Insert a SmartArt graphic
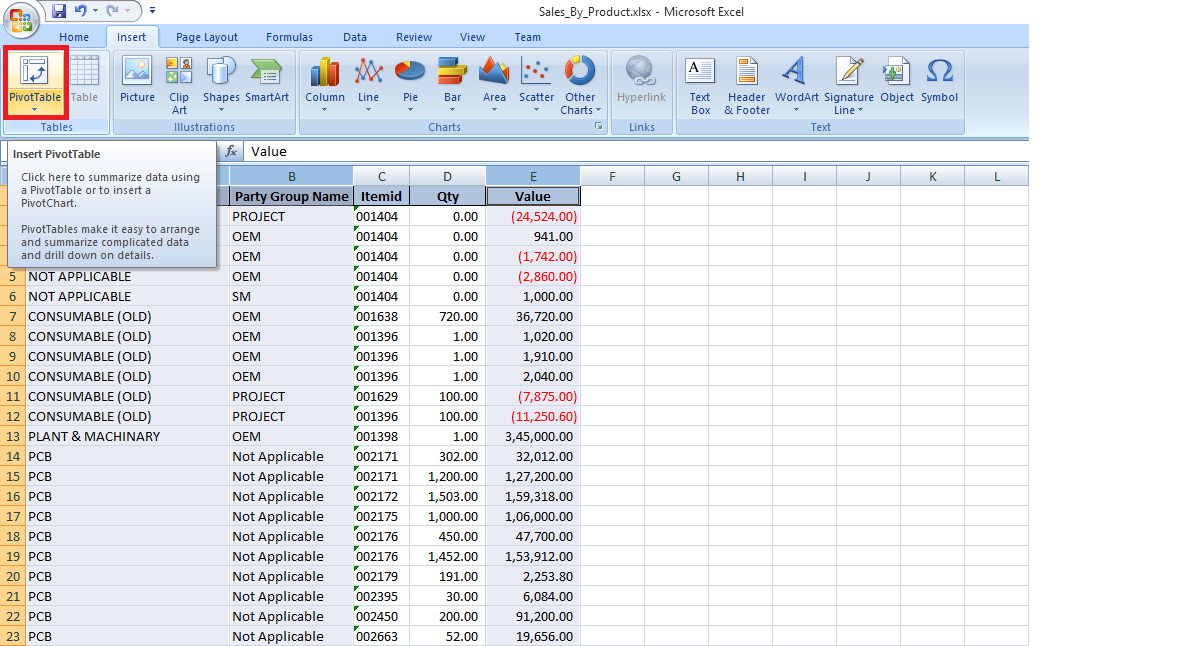 pyautogui.click(x=267, y=79)
